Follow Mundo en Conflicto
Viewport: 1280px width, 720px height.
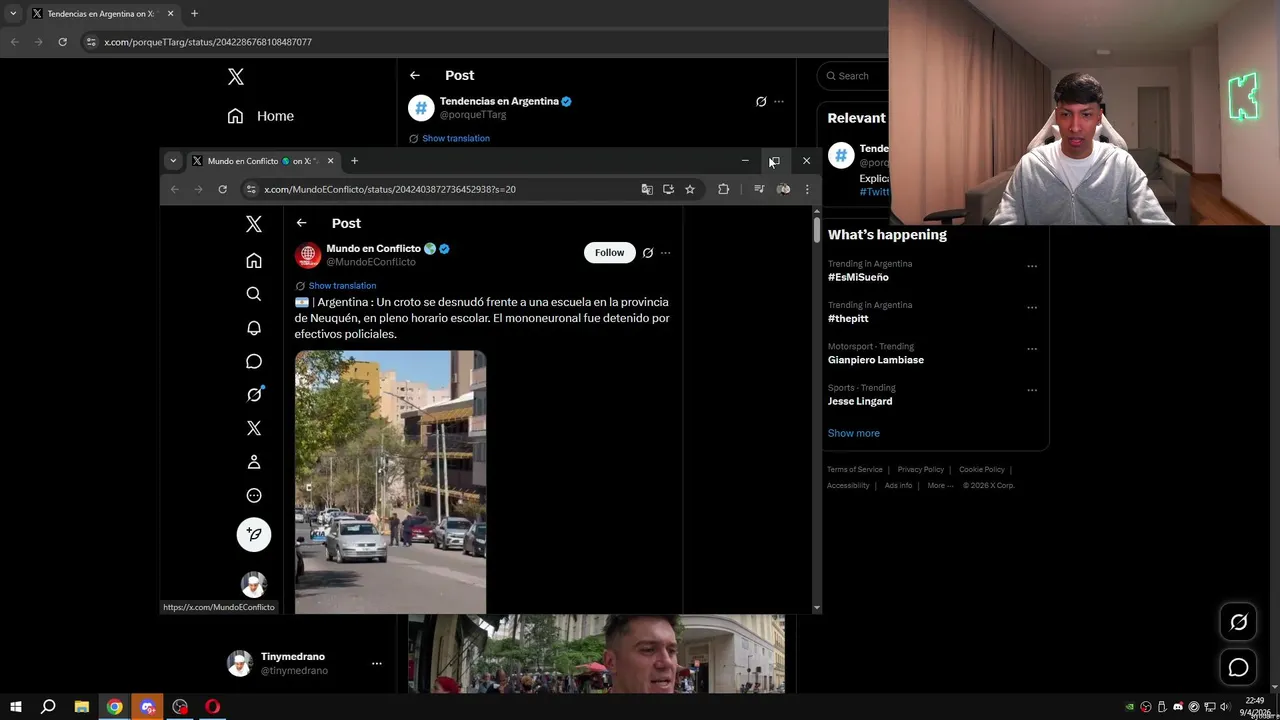(x=609, y=253)
